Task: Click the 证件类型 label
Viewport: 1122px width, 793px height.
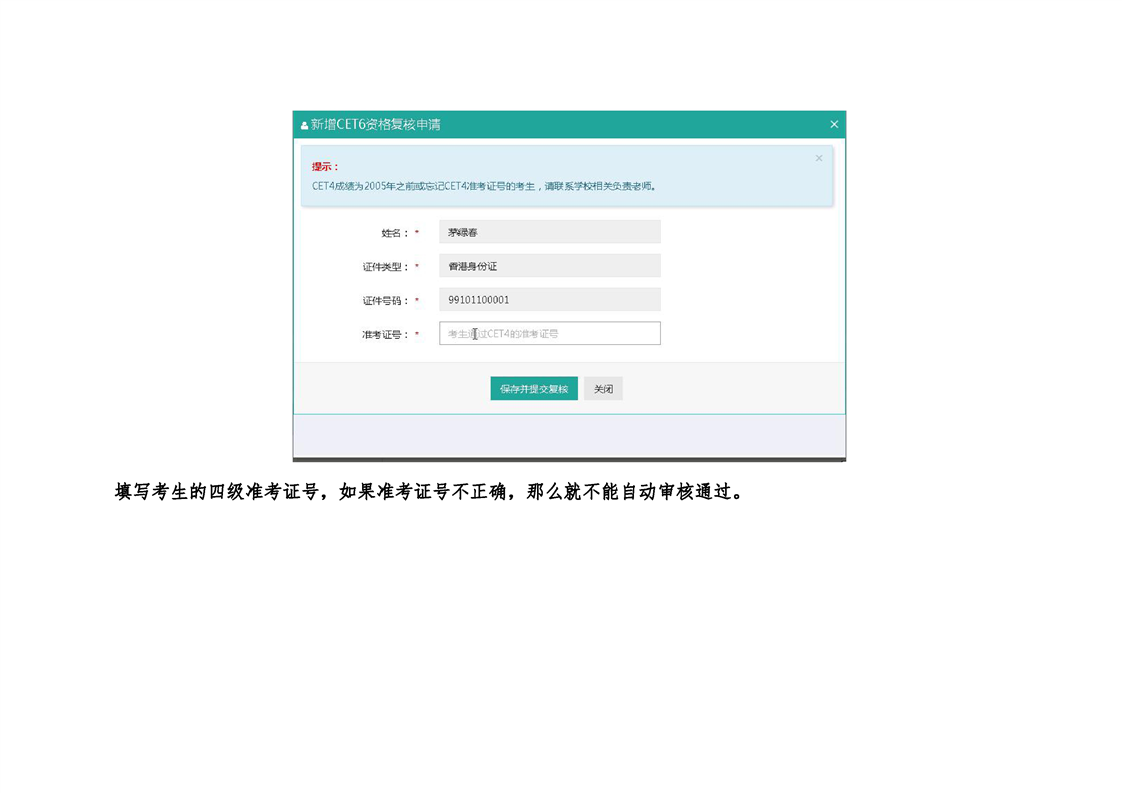Action: [x=386, y=267]
